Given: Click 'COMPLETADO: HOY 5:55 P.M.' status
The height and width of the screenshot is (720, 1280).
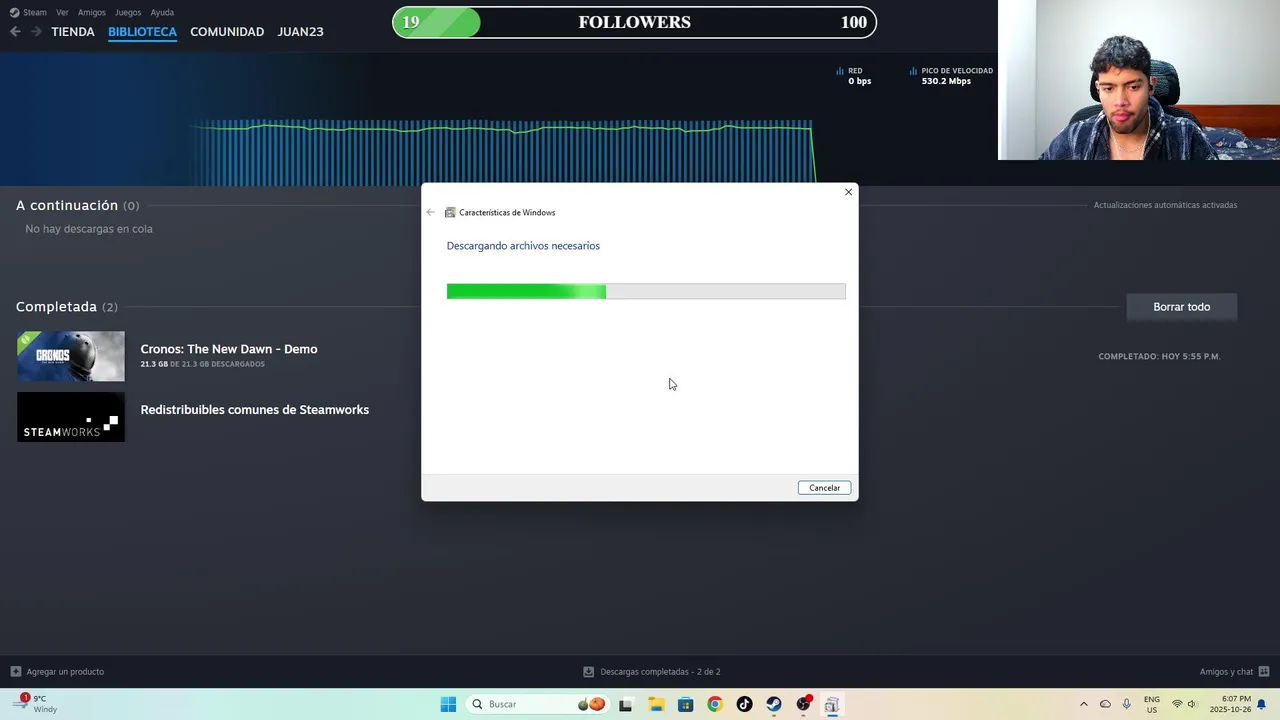Looking at the screenshot, I should (1159, 356).
